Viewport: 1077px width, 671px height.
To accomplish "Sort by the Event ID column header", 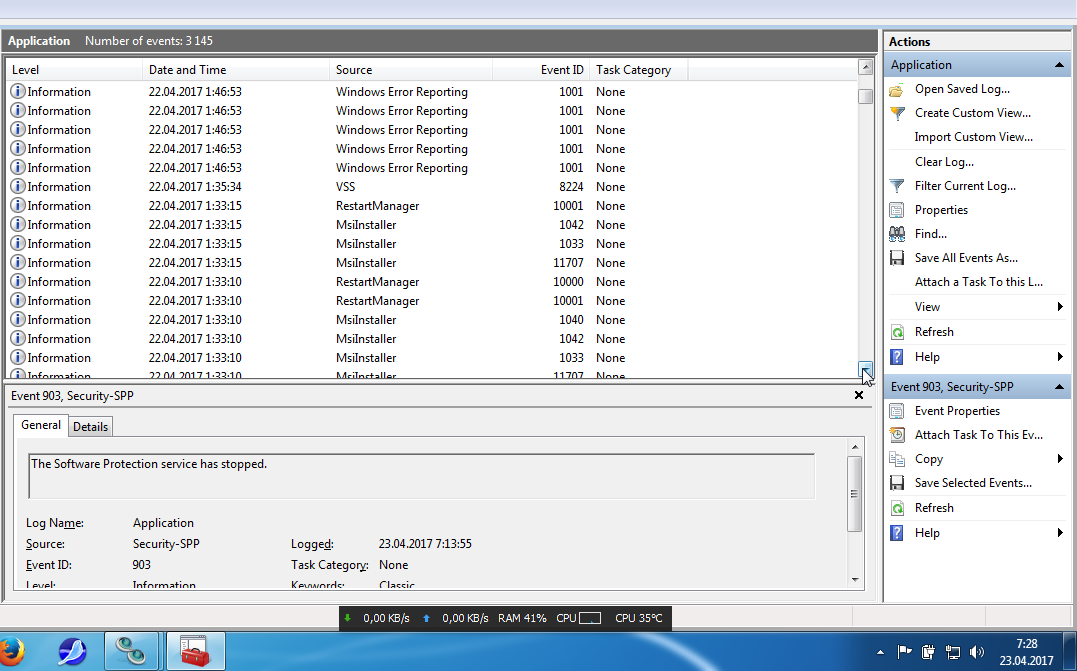I will (541, 70).
